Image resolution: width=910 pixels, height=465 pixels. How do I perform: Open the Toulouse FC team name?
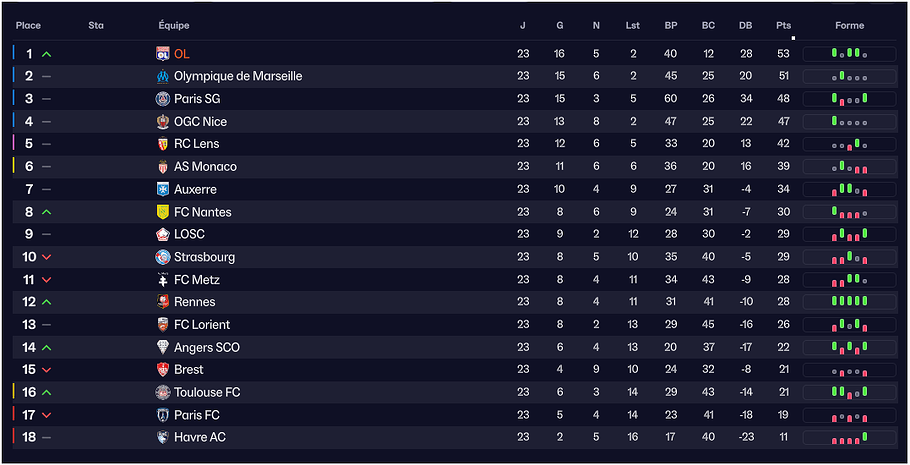point(206,393)
